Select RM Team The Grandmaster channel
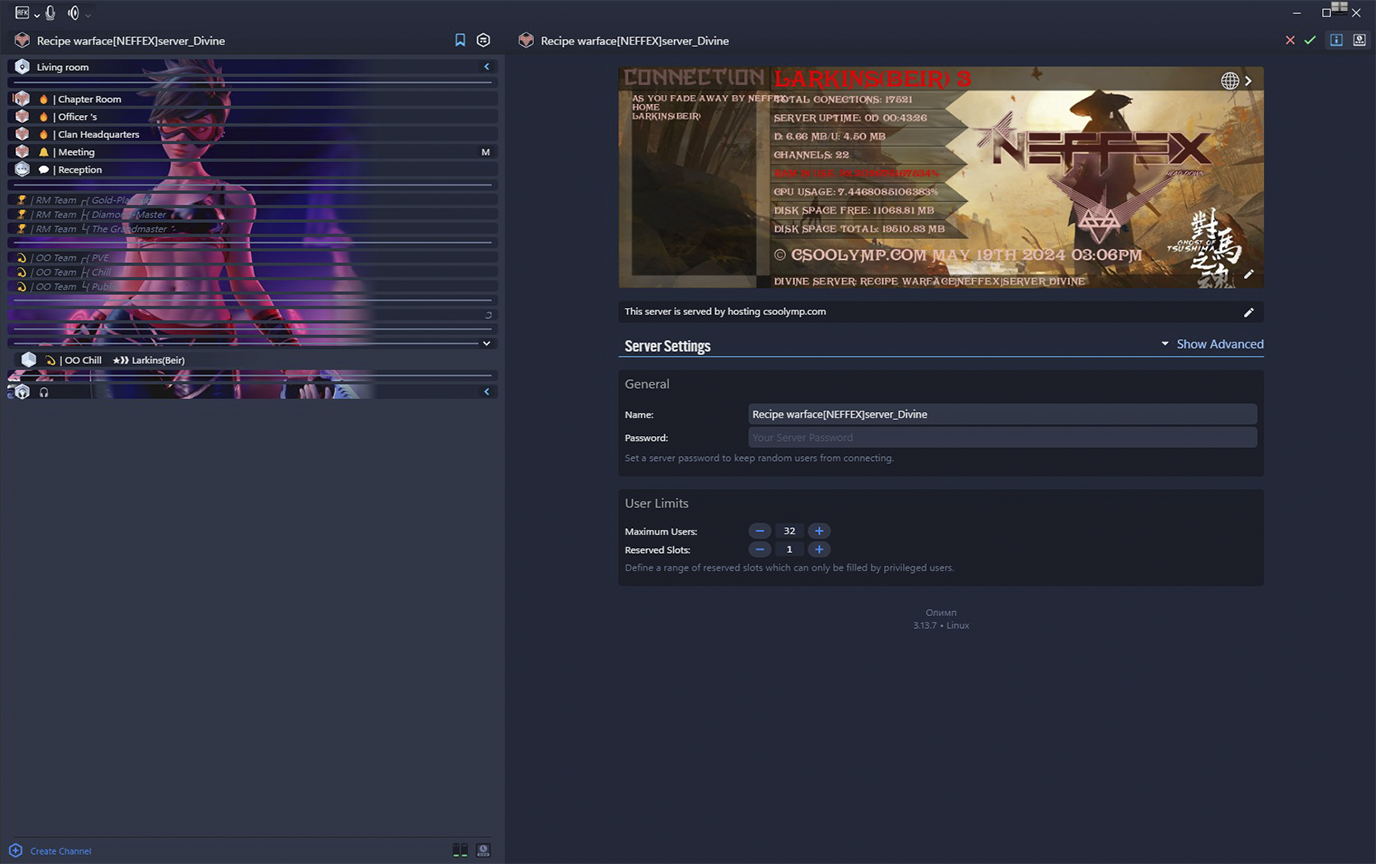 pos(252,229)
